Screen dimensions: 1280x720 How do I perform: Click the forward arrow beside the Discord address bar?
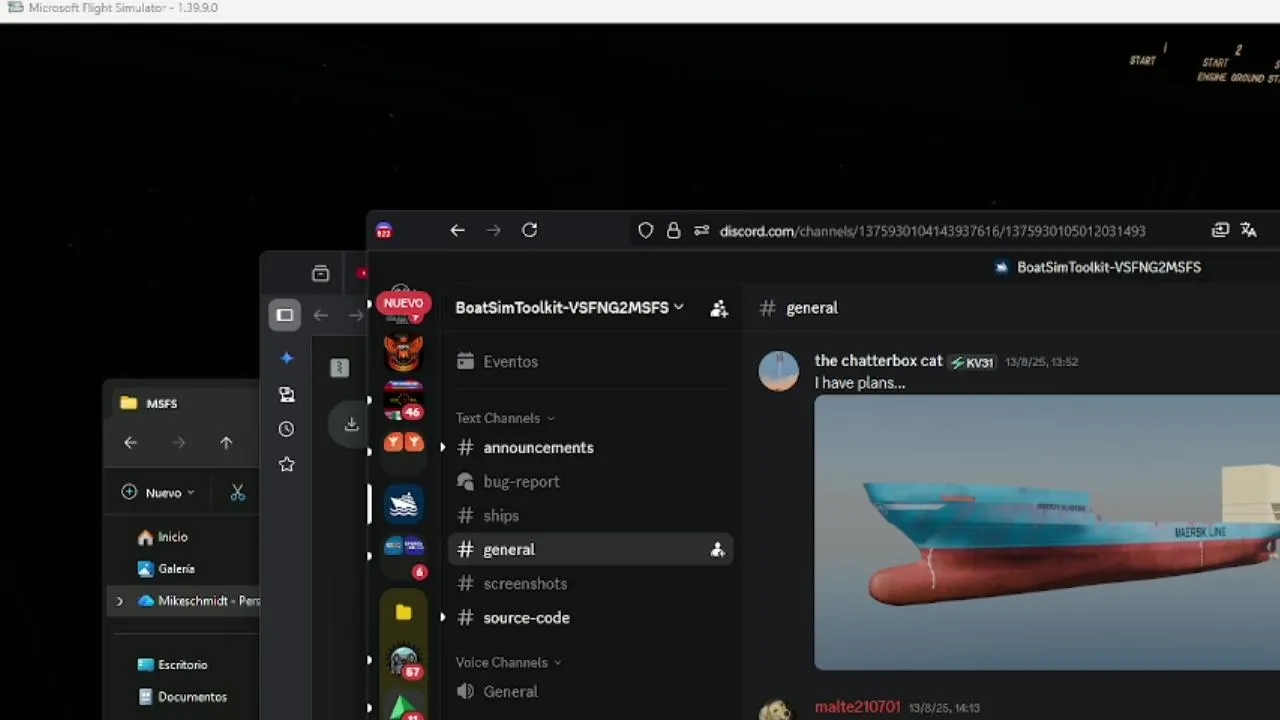[493, 230]
